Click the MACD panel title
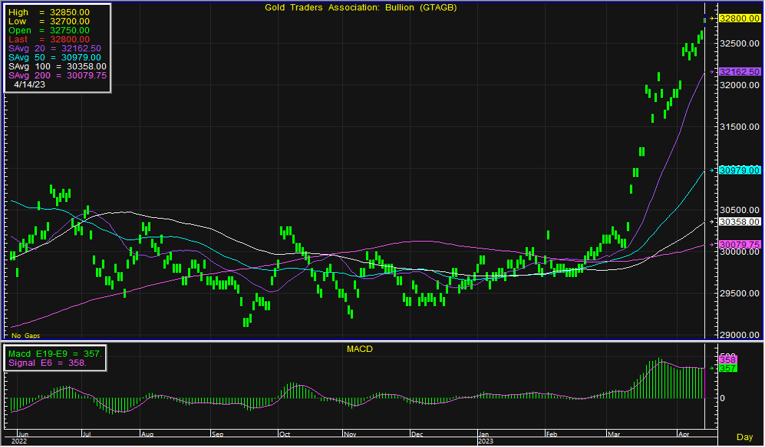 [358, 347]
